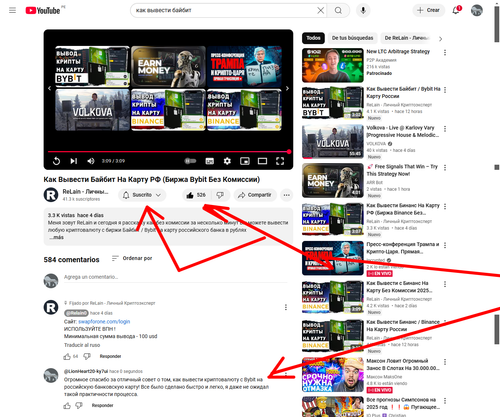The image size is (500, 417).
Task: Open the notifications bell
Action: 456,10
